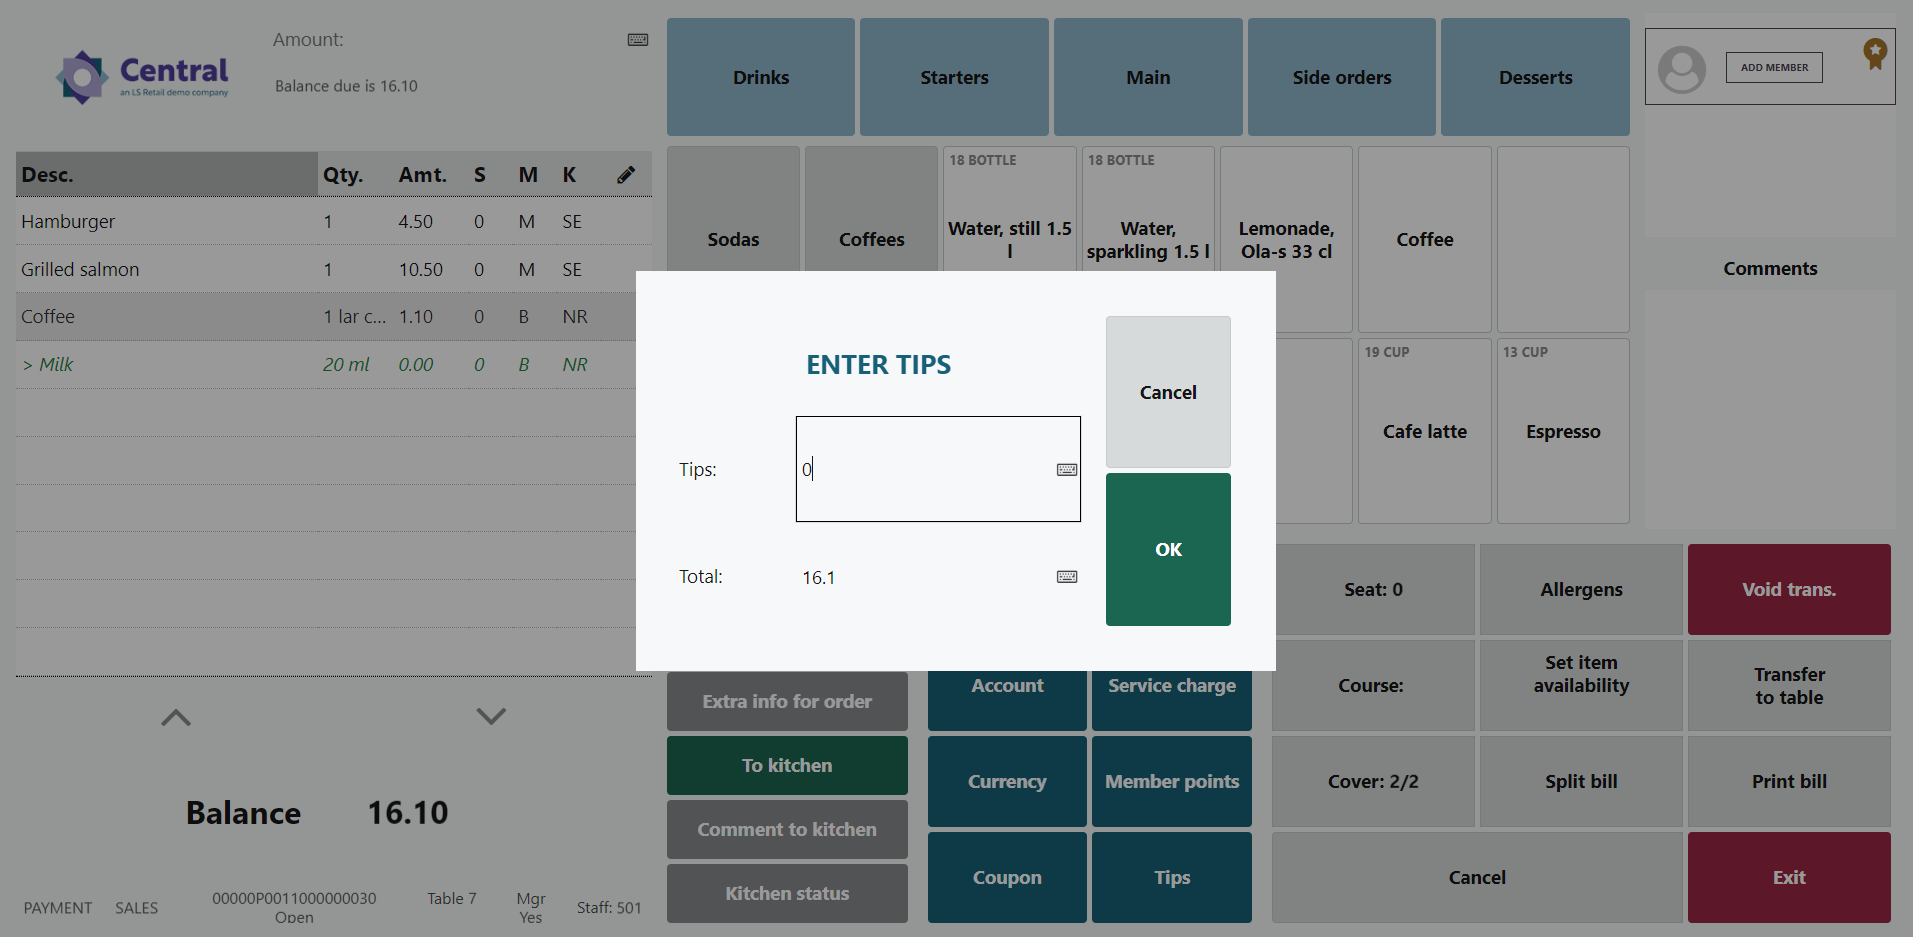
Task: Click the PAYMENT label in status bar
Action: tap(58, 908)
